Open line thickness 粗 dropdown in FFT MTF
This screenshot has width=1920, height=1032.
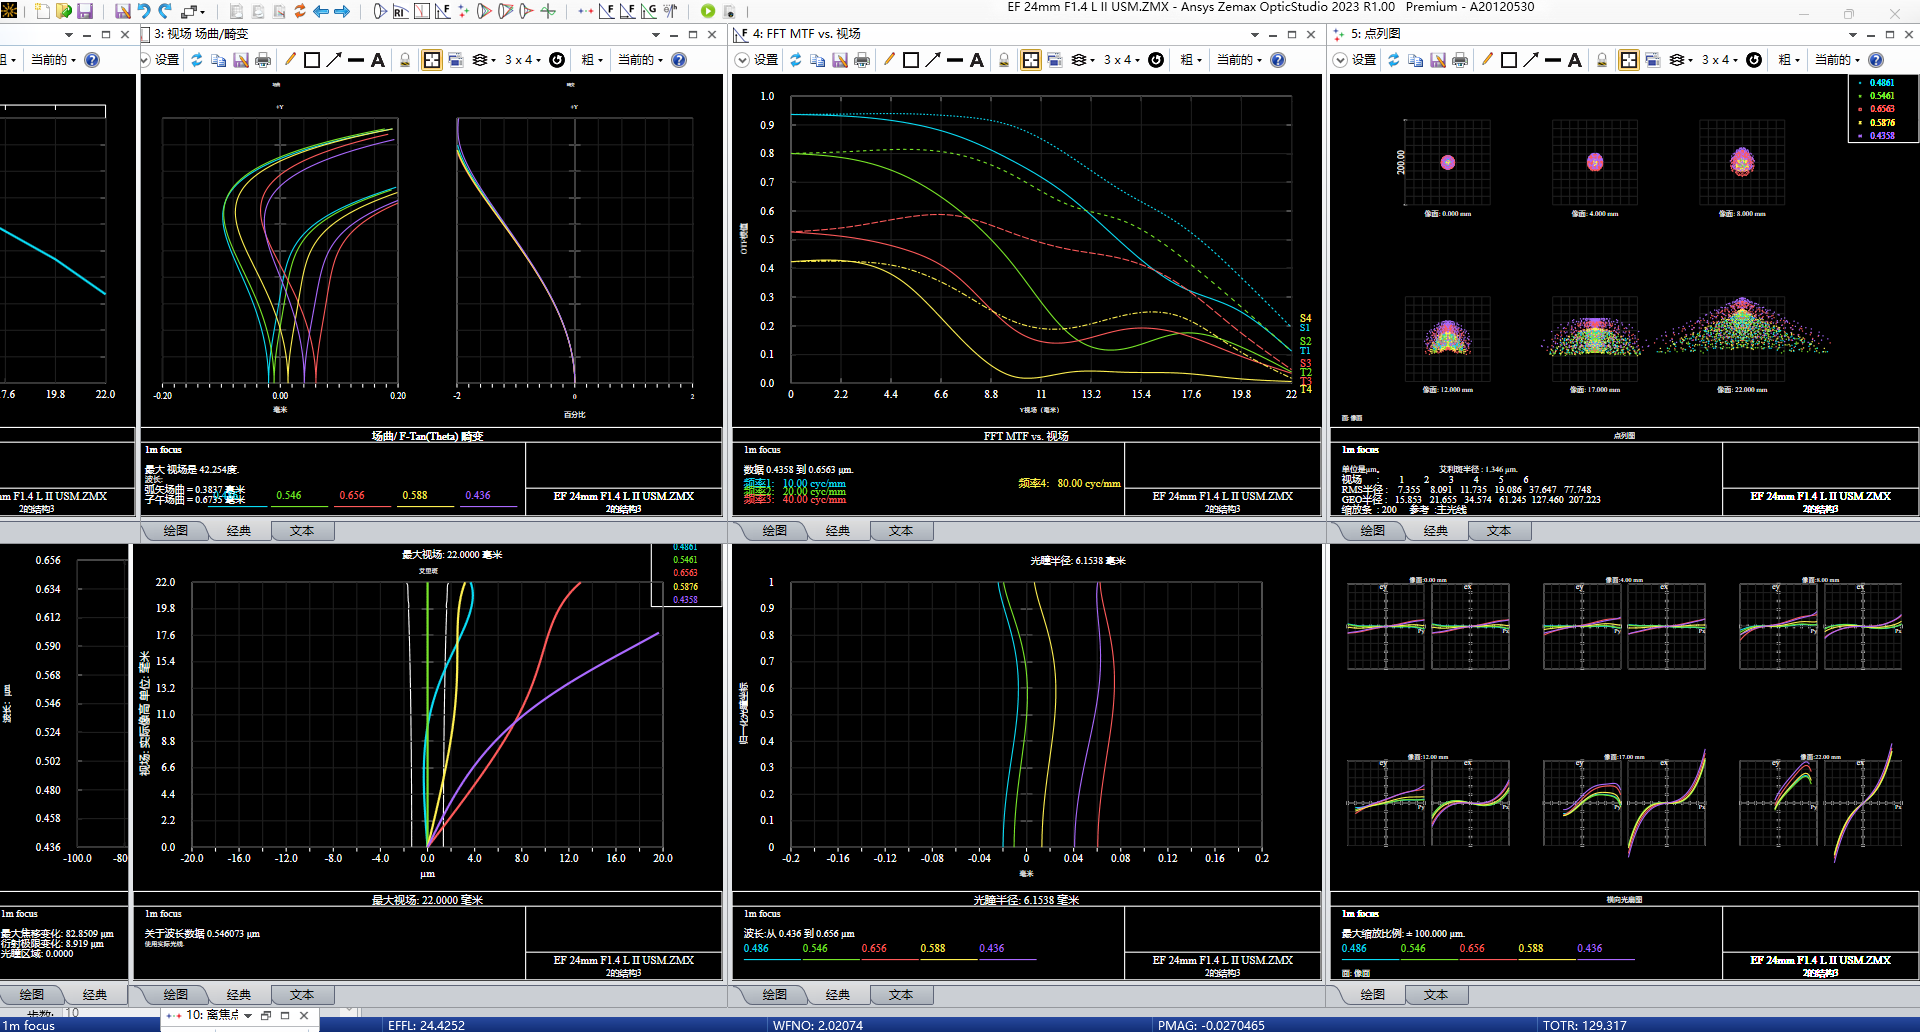(1191, 60)
